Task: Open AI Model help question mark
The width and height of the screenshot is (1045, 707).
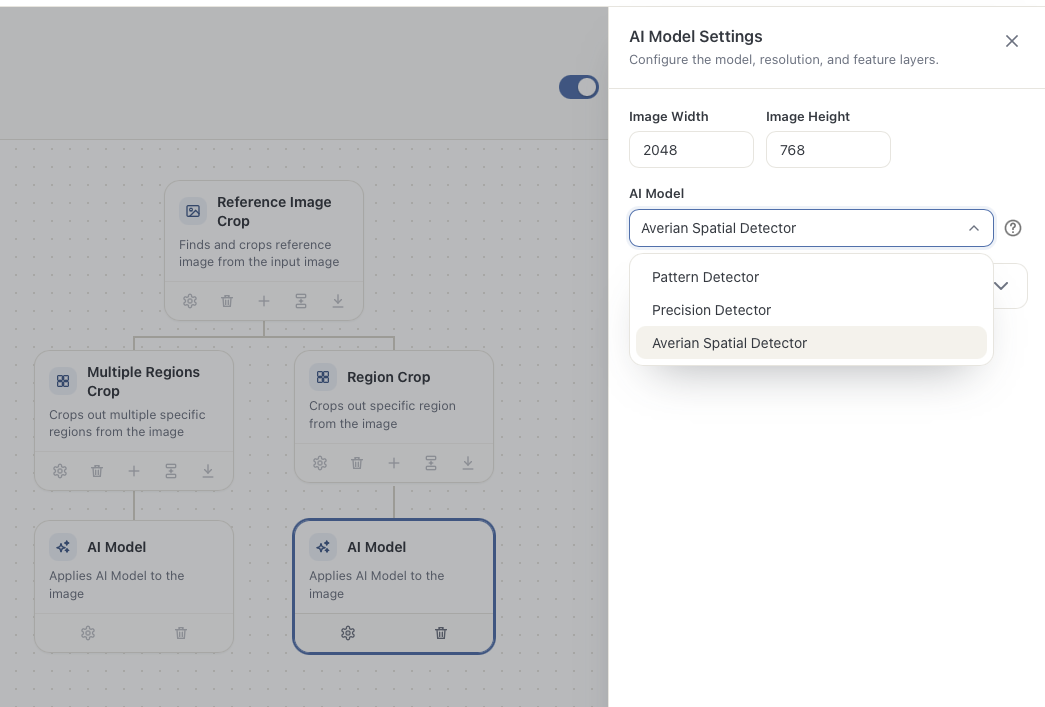Action: click(x=1012, y=228)
